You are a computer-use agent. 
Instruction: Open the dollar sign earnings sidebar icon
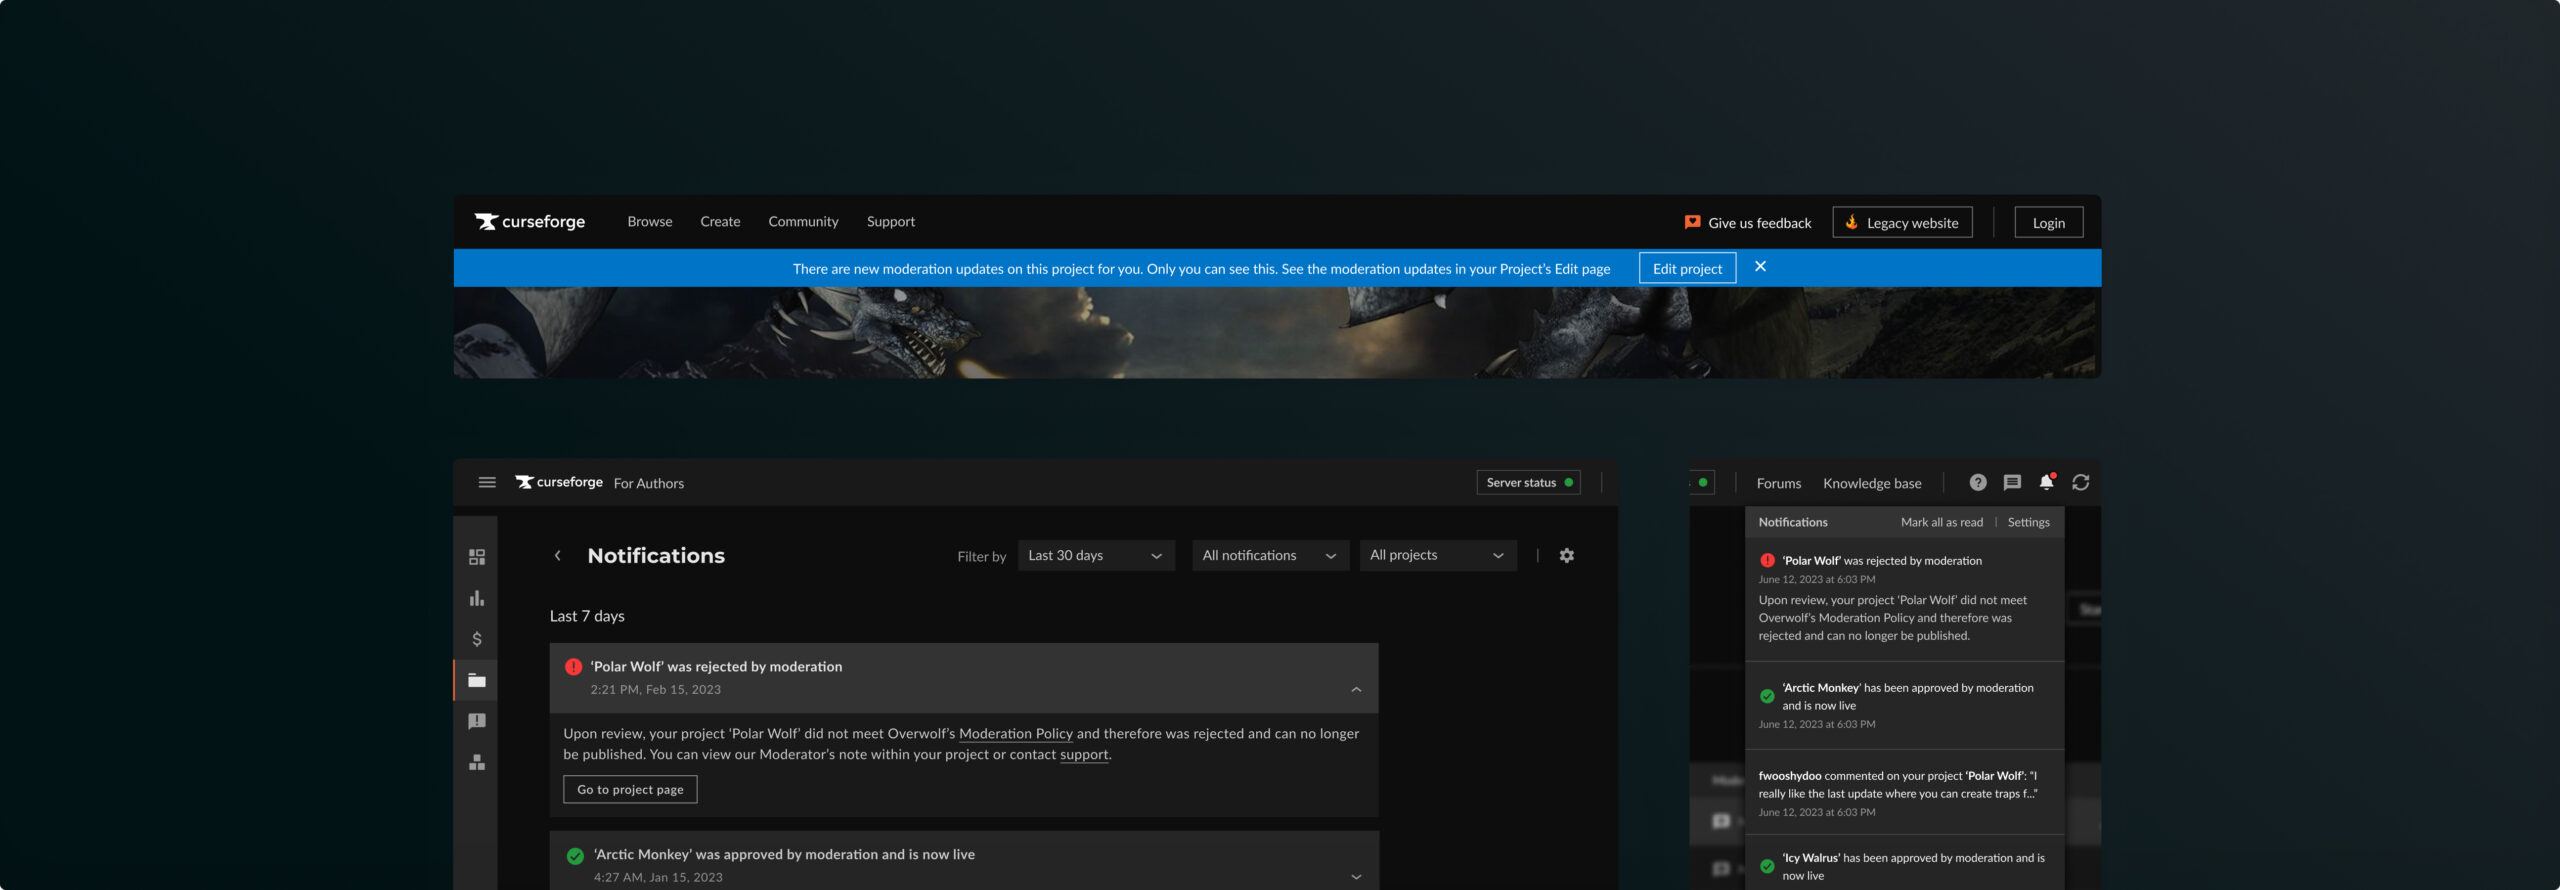point(477,639)
